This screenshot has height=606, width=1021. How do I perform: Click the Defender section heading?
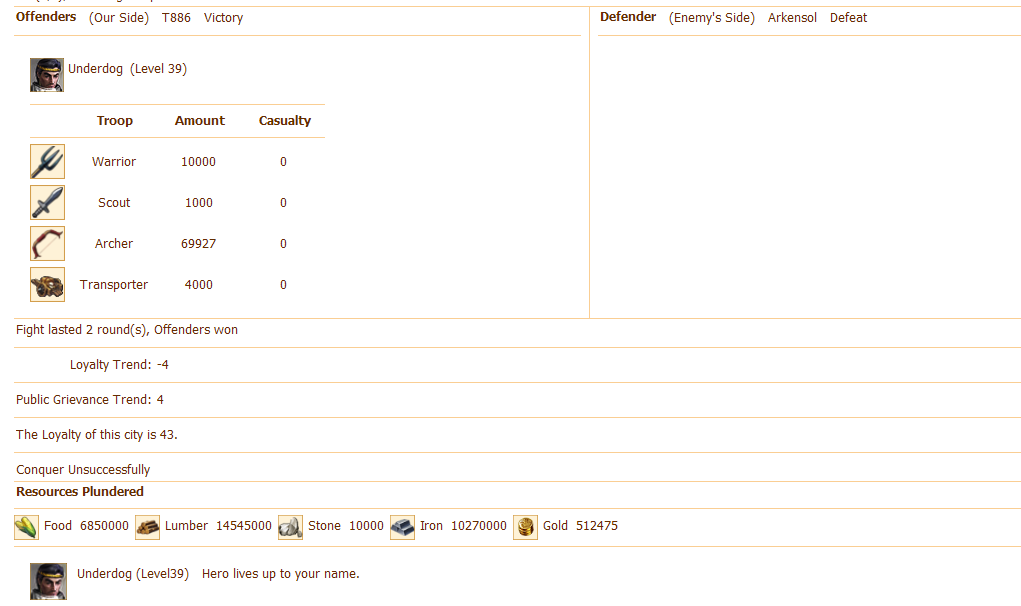pos(628,17)
